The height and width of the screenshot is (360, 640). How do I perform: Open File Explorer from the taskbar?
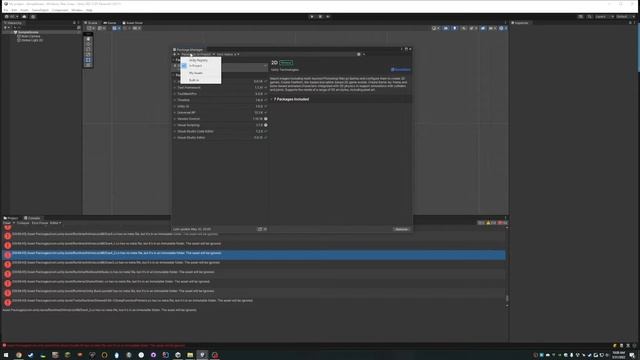190,355
